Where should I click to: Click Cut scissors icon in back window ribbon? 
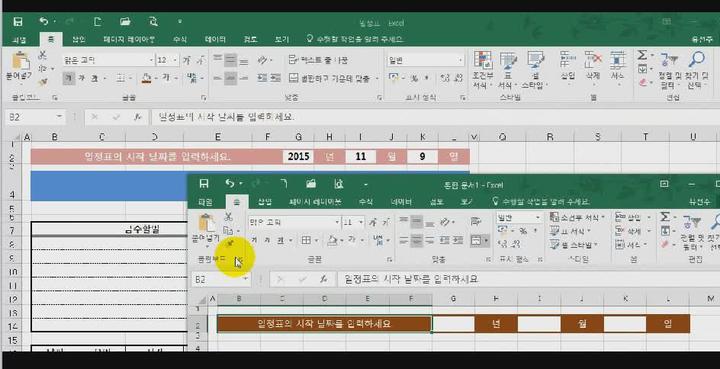pyautogui.click(x=43, y=55)
